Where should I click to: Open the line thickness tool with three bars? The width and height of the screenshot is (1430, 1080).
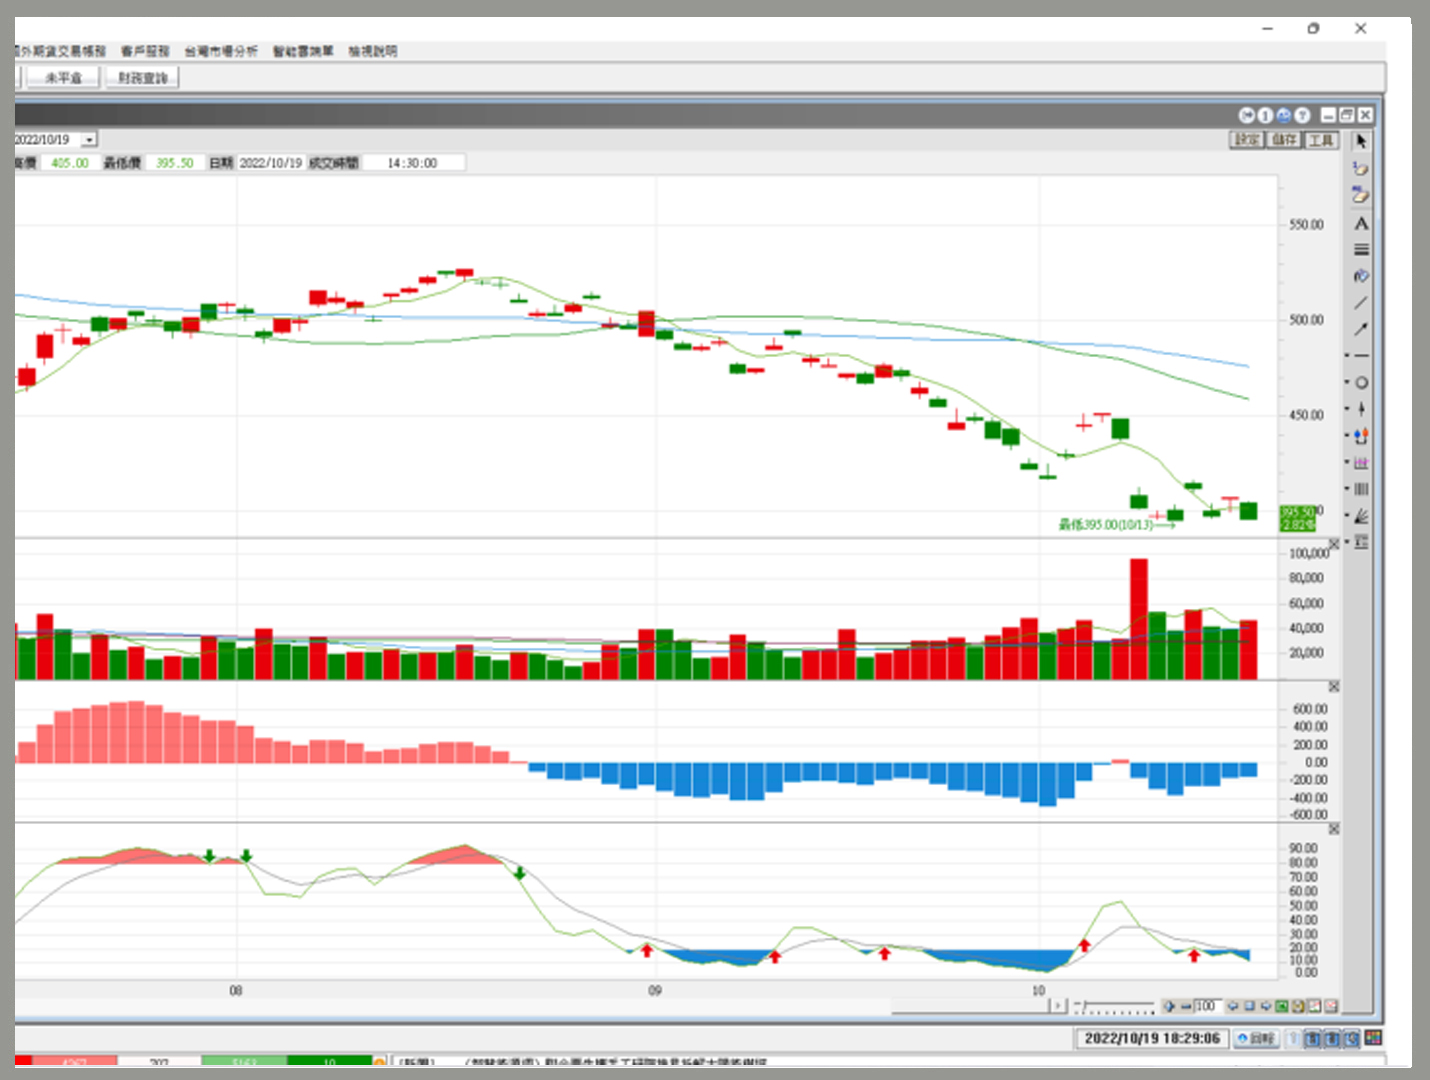tap(1361, 249)
